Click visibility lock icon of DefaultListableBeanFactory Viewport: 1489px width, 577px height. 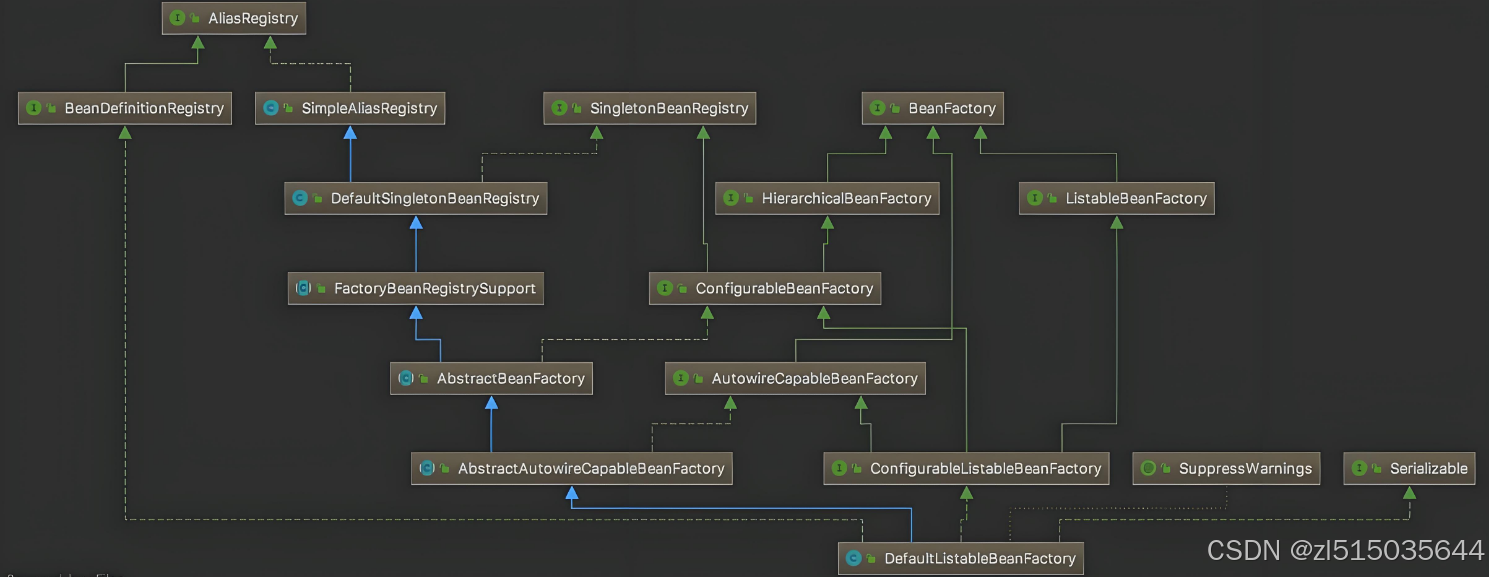coord(870,558)
